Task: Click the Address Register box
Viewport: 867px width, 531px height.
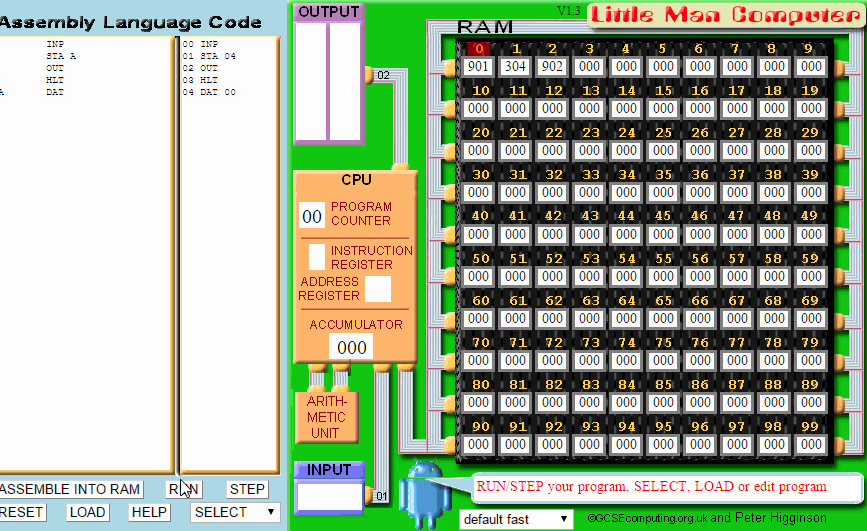Action: click(x=378, y=289)
